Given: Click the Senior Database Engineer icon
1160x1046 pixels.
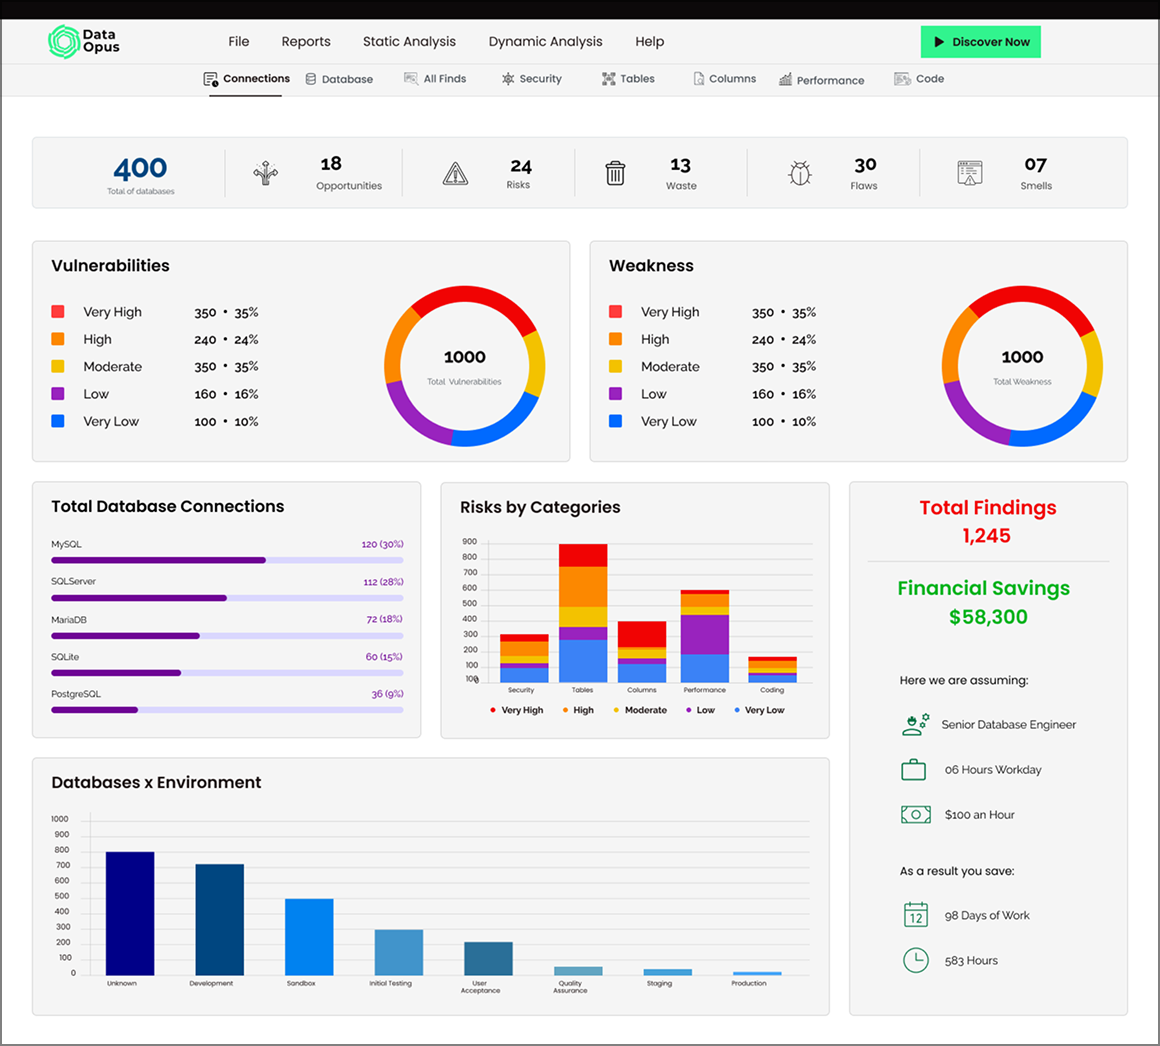Looking at the screenshot, I should [x=916, y=724].
